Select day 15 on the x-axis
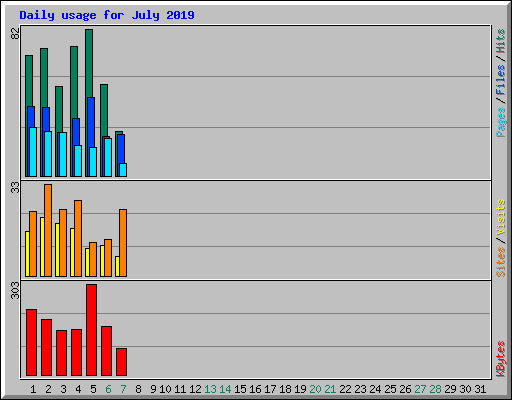512x400 pixels. click(240, 389)
